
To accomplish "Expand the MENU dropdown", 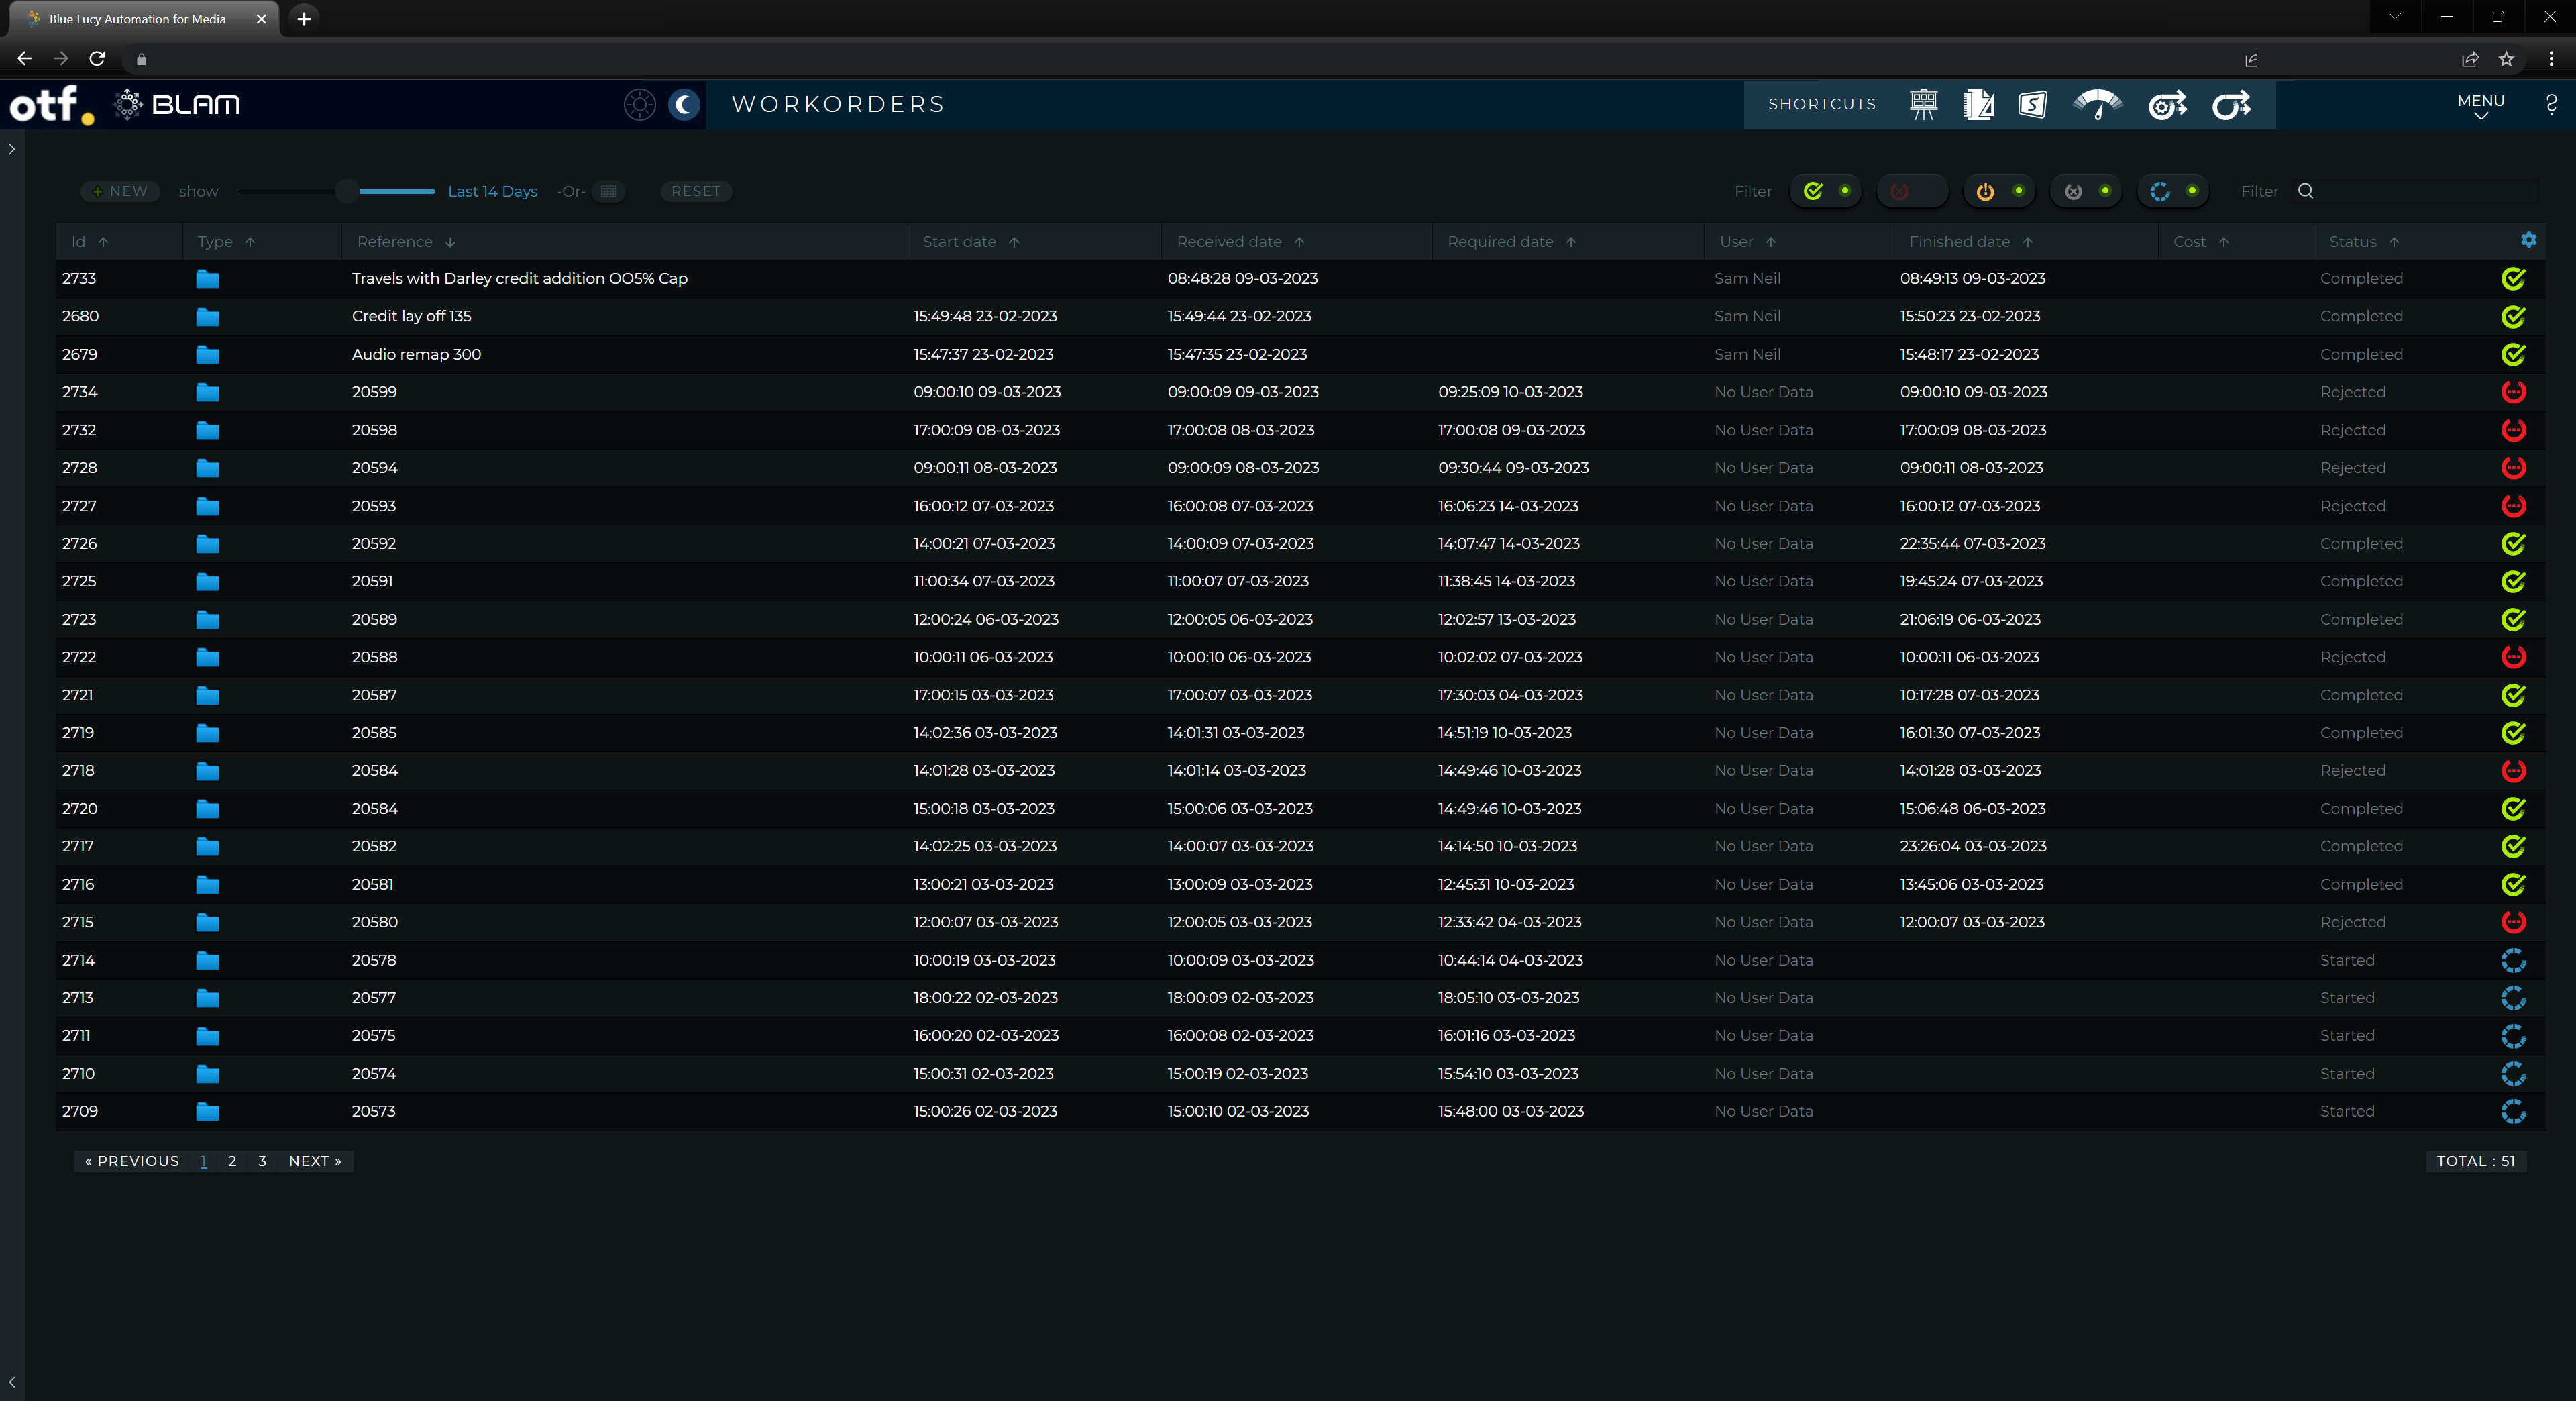I will click(x=2480, y=105).
